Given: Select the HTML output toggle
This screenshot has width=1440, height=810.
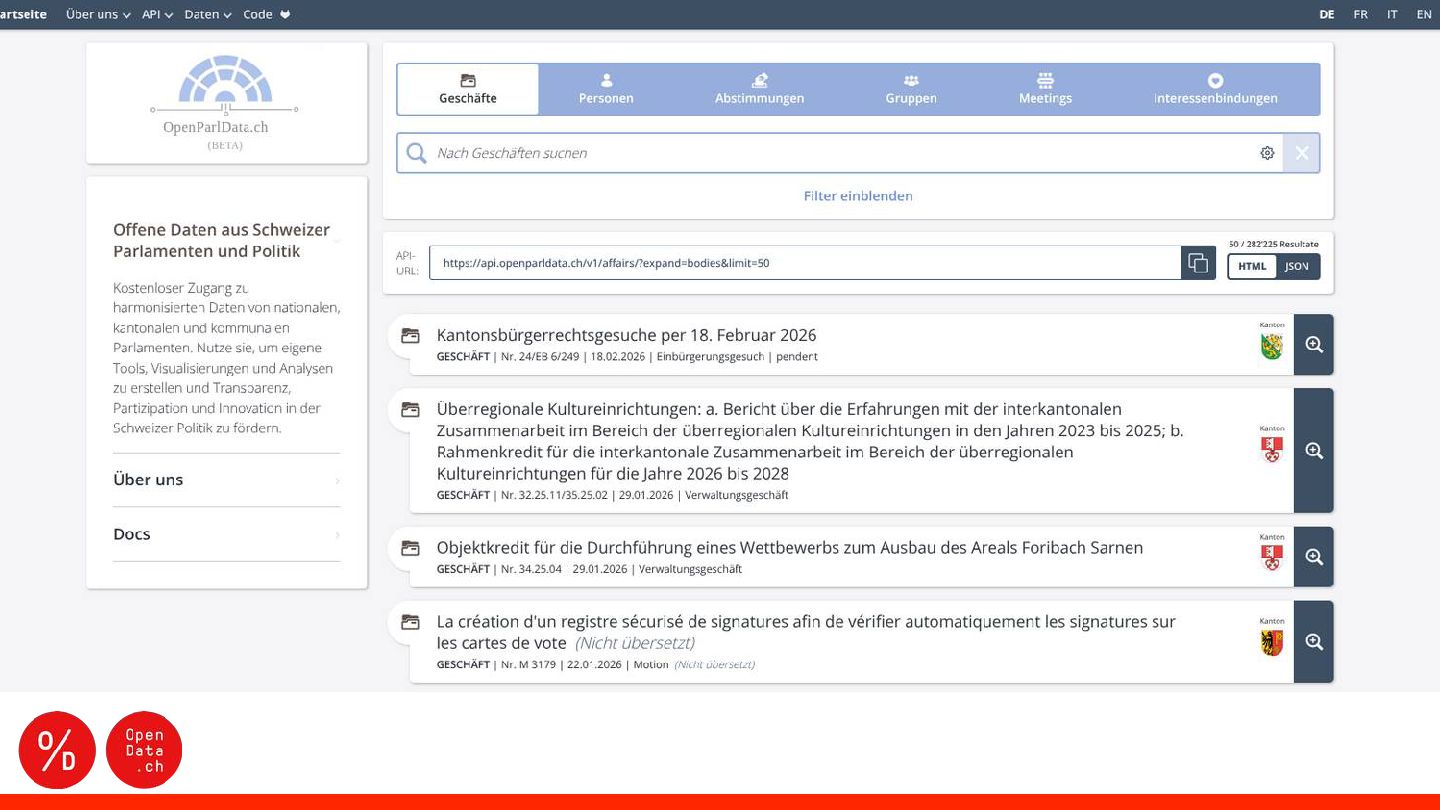Looking at the screenshot, I should [1252, 266].
